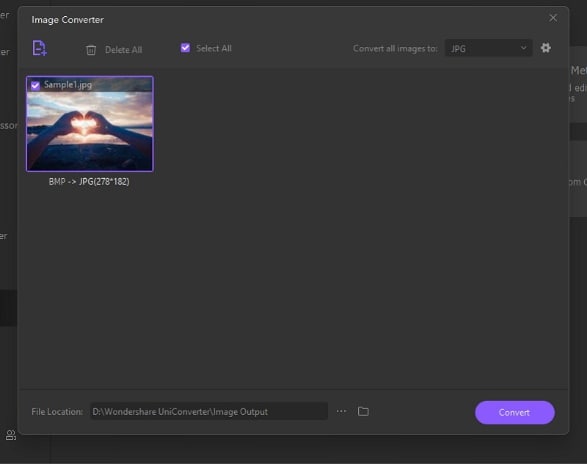
Task: Click the Image Converter title text
Action: [x=67, y=20]
